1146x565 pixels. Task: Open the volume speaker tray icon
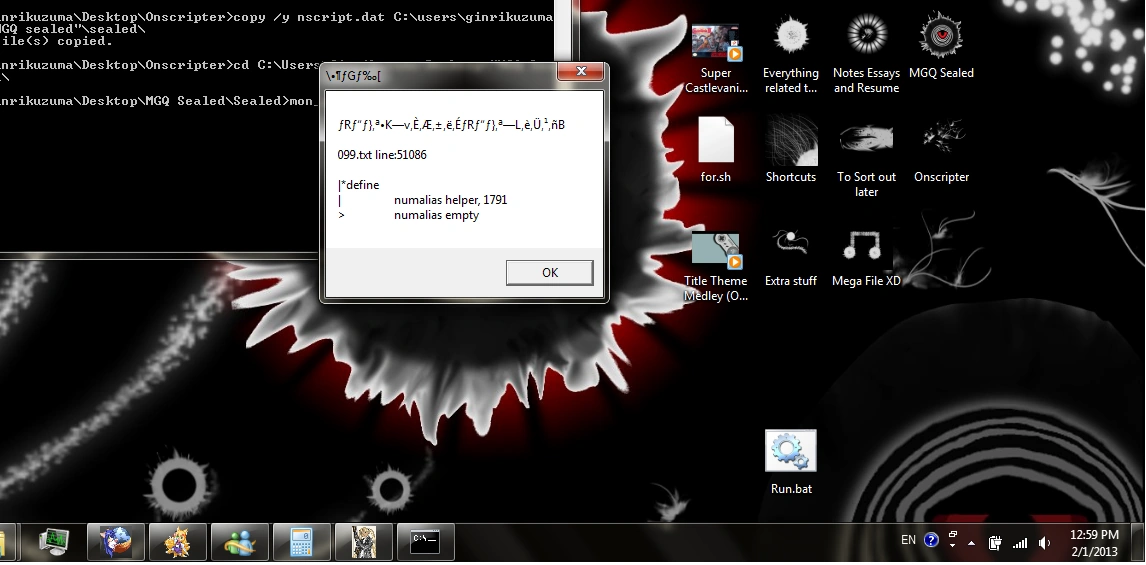(1045, 542)
